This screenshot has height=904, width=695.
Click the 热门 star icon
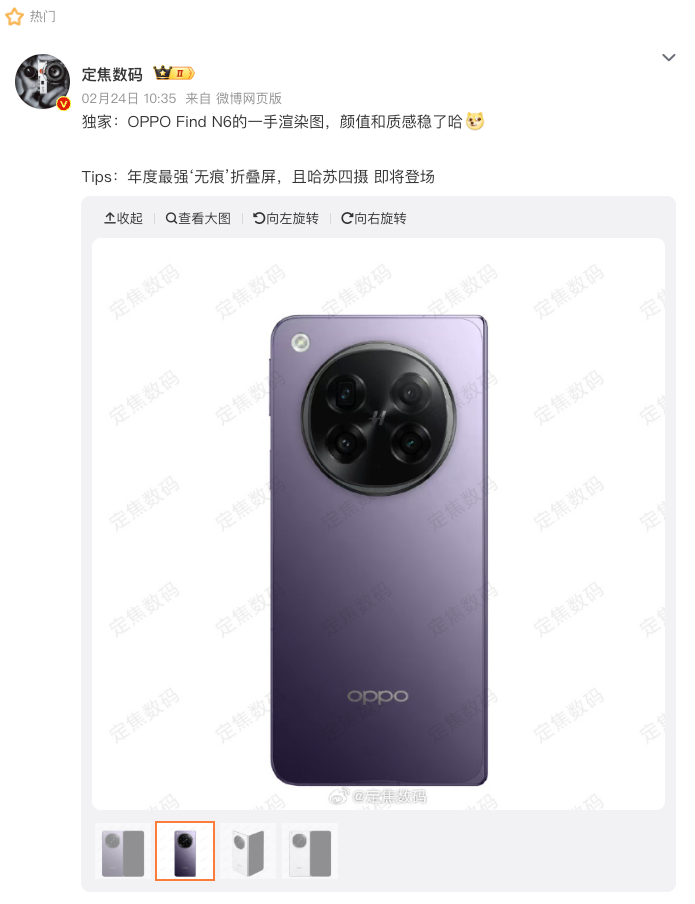pyautogui.click(x=14, y=17)
